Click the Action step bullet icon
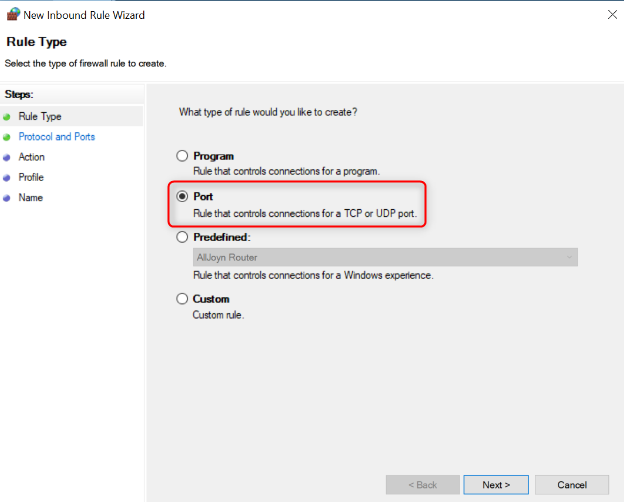624x502 pixels. 7,157
